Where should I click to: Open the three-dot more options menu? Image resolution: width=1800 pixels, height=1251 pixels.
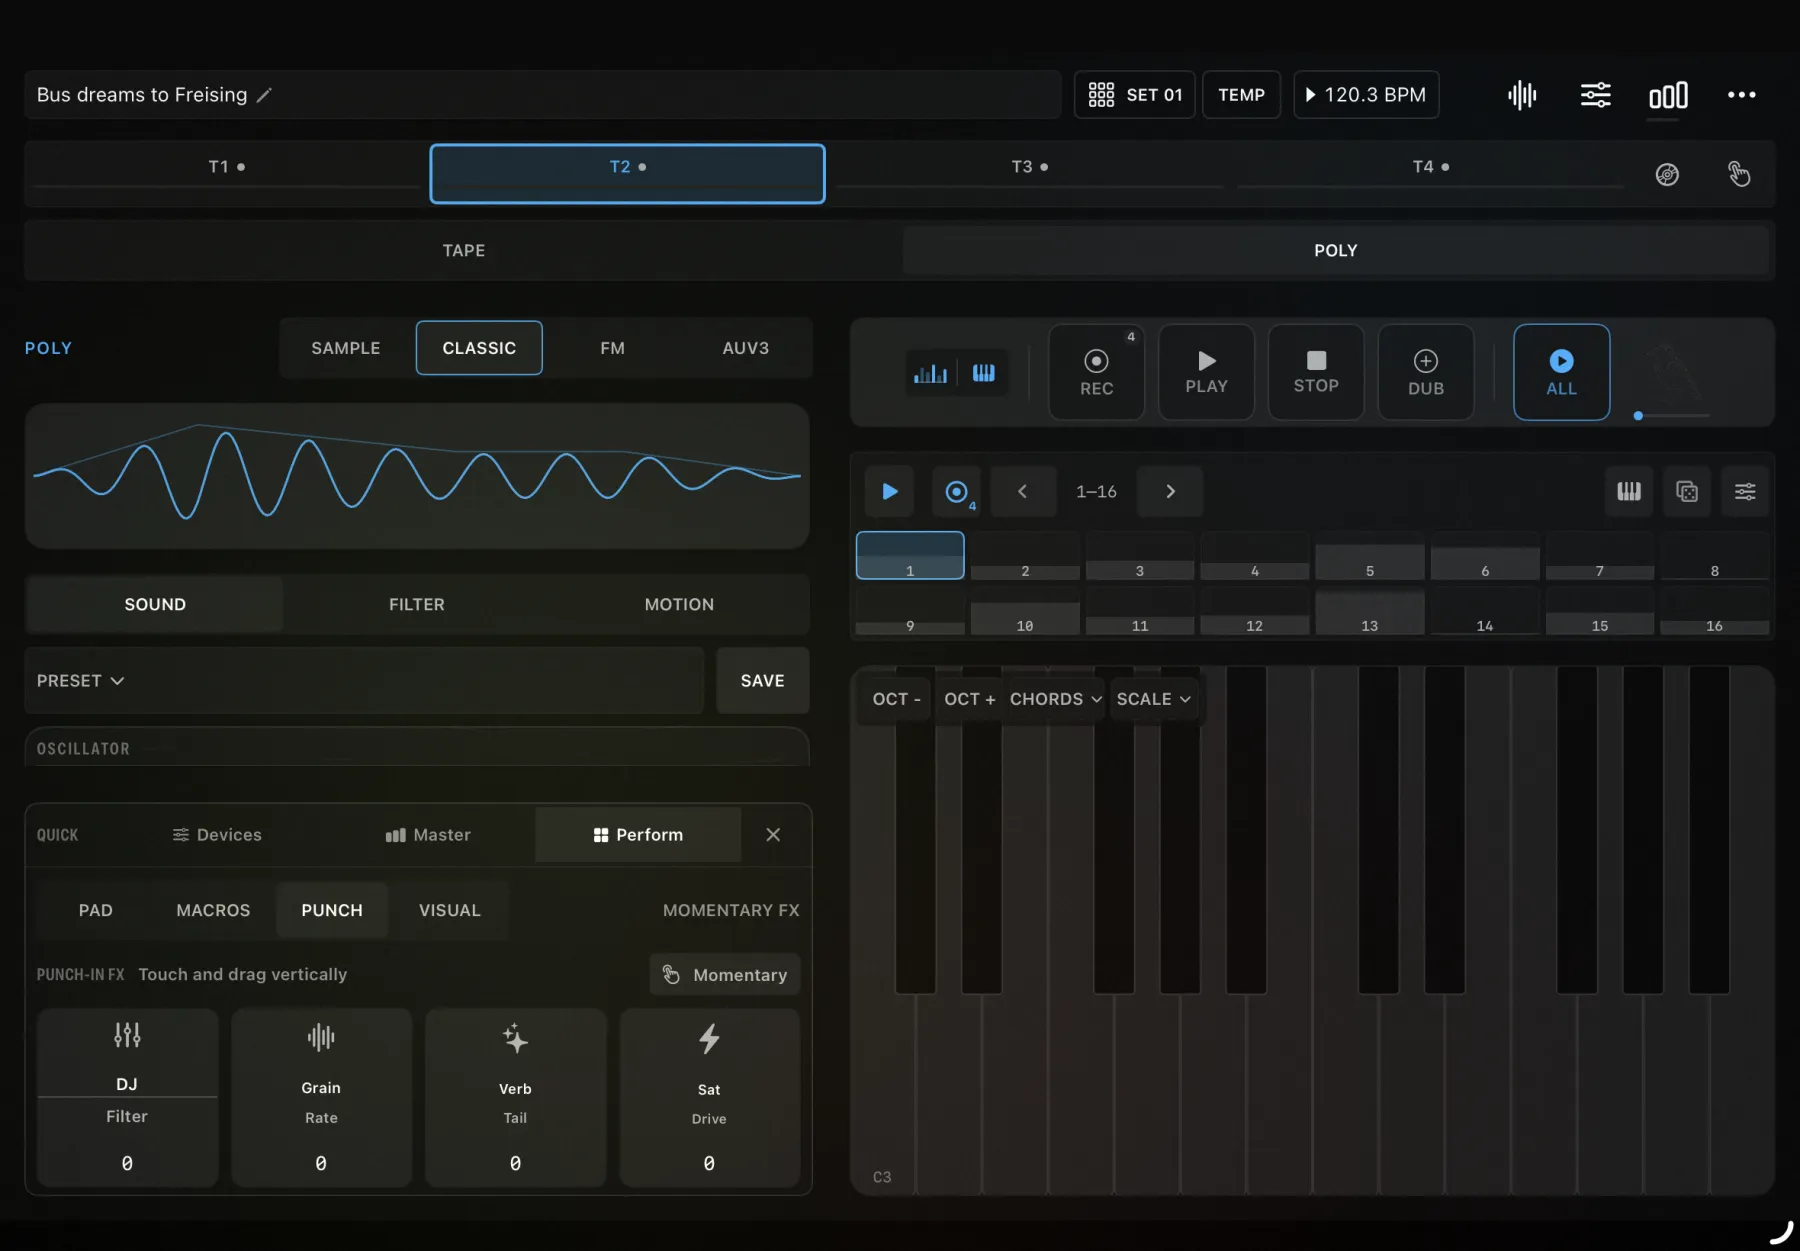(1741, 95)
